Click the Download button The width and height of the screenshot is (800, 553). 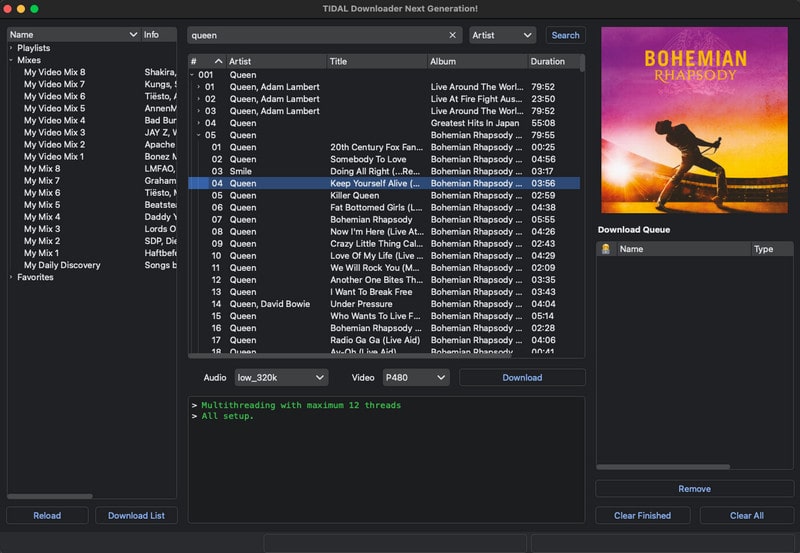coord(522,377)
